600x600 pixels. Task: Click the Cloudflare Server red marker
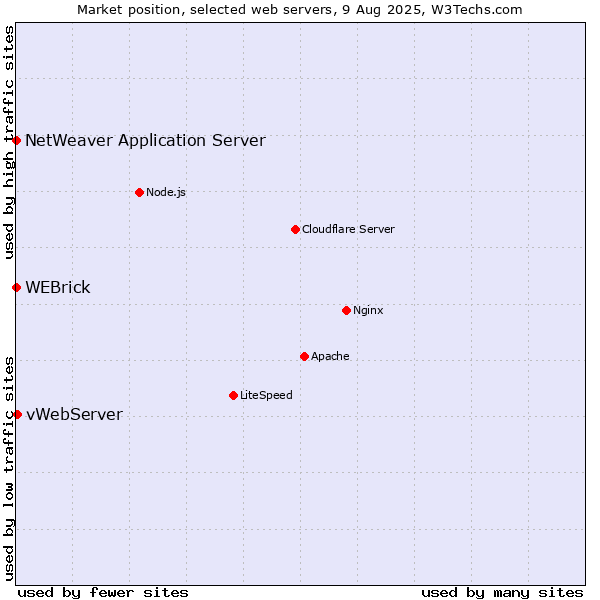(x=295, y=229)
